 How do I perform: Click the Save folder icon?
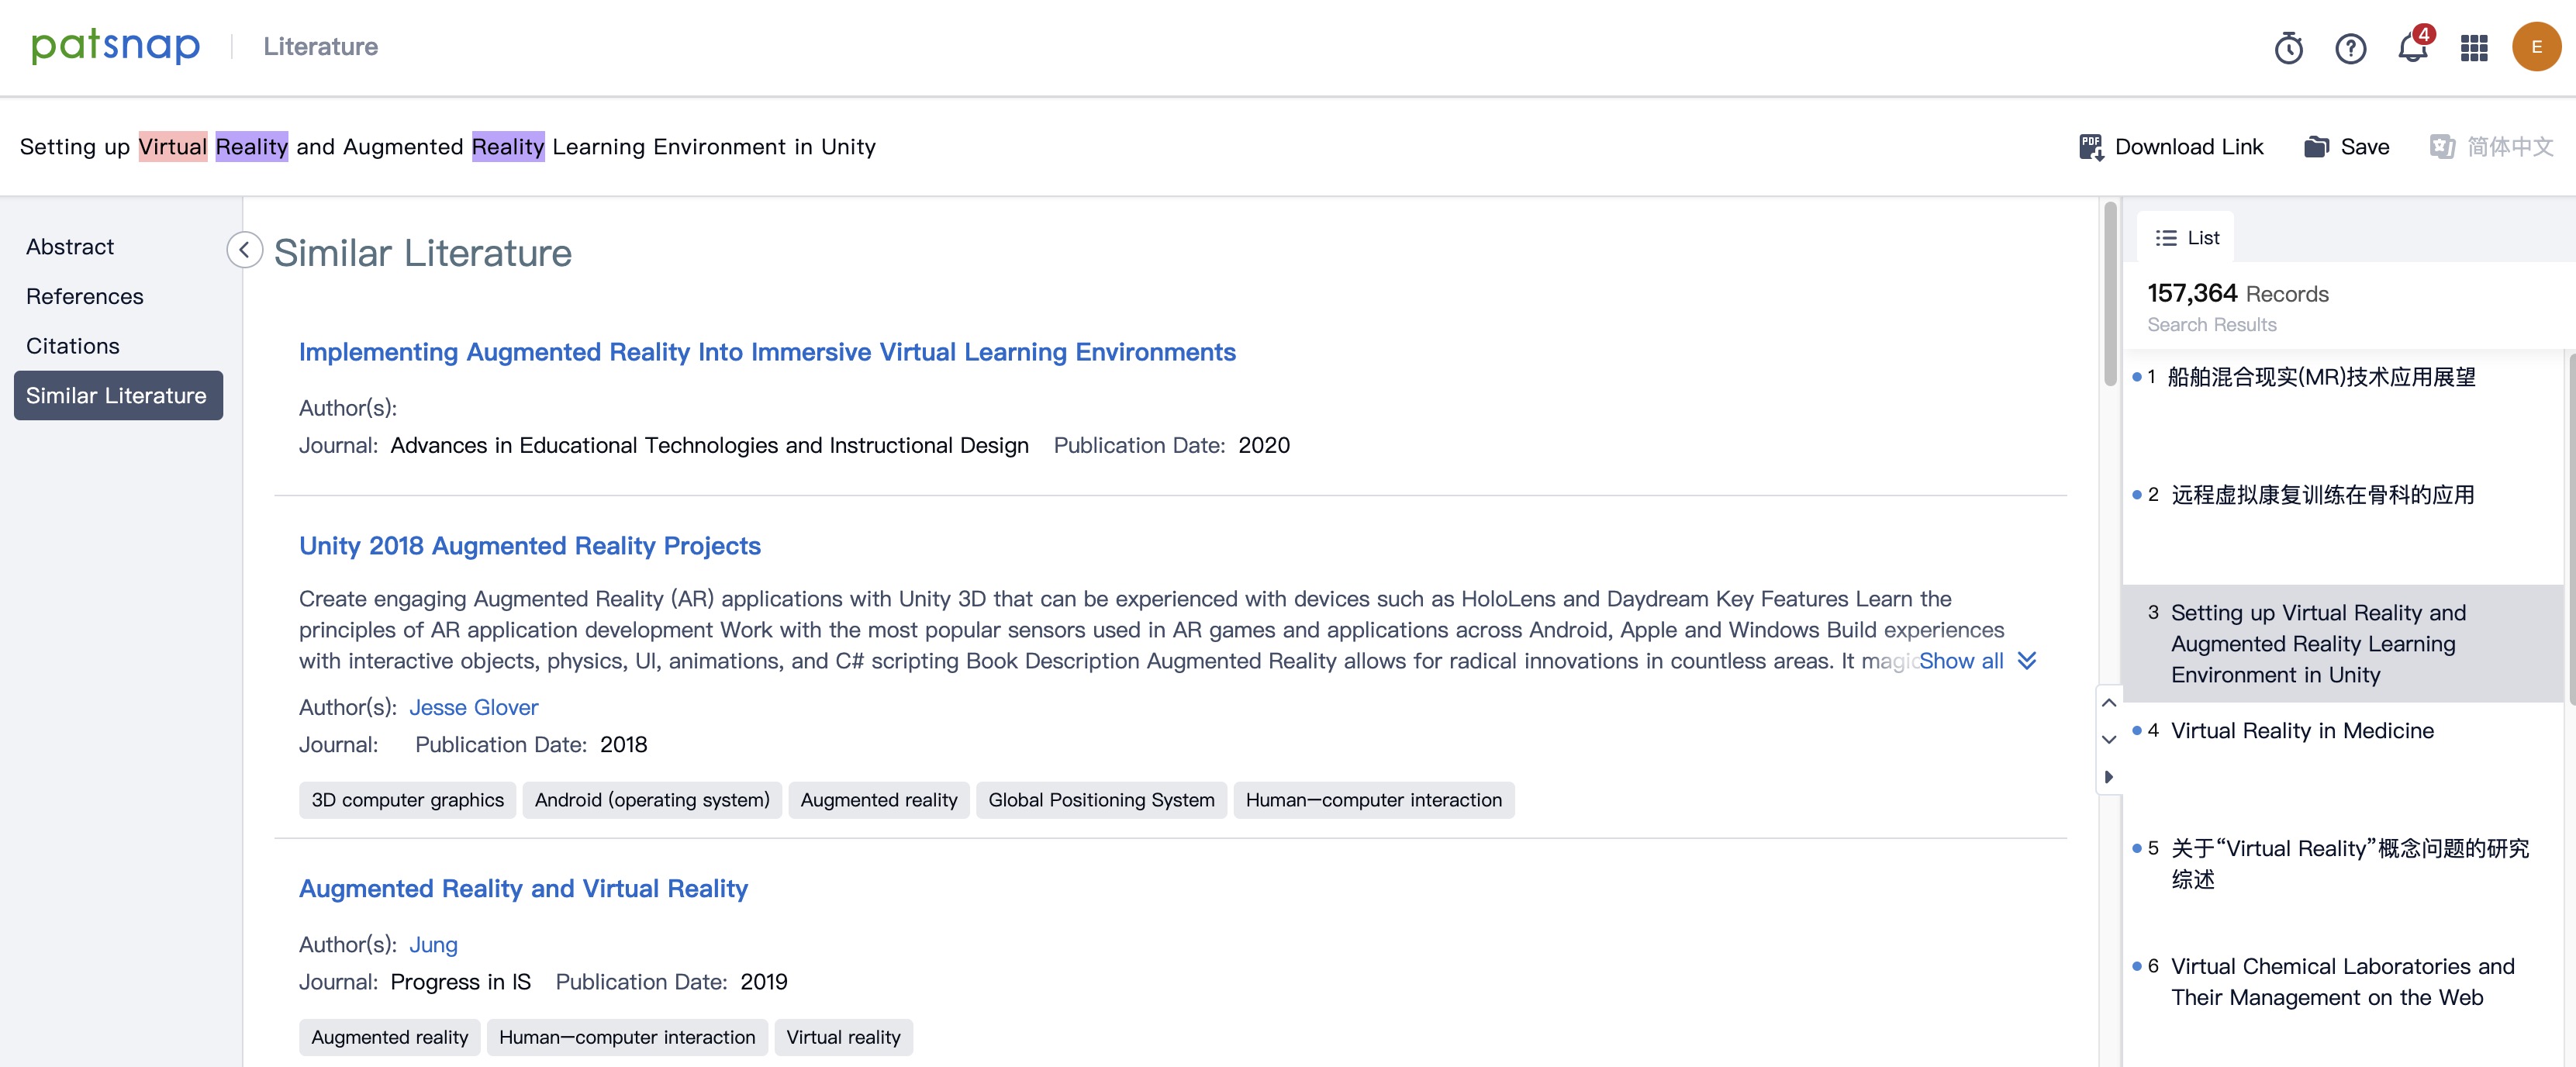2316,147
